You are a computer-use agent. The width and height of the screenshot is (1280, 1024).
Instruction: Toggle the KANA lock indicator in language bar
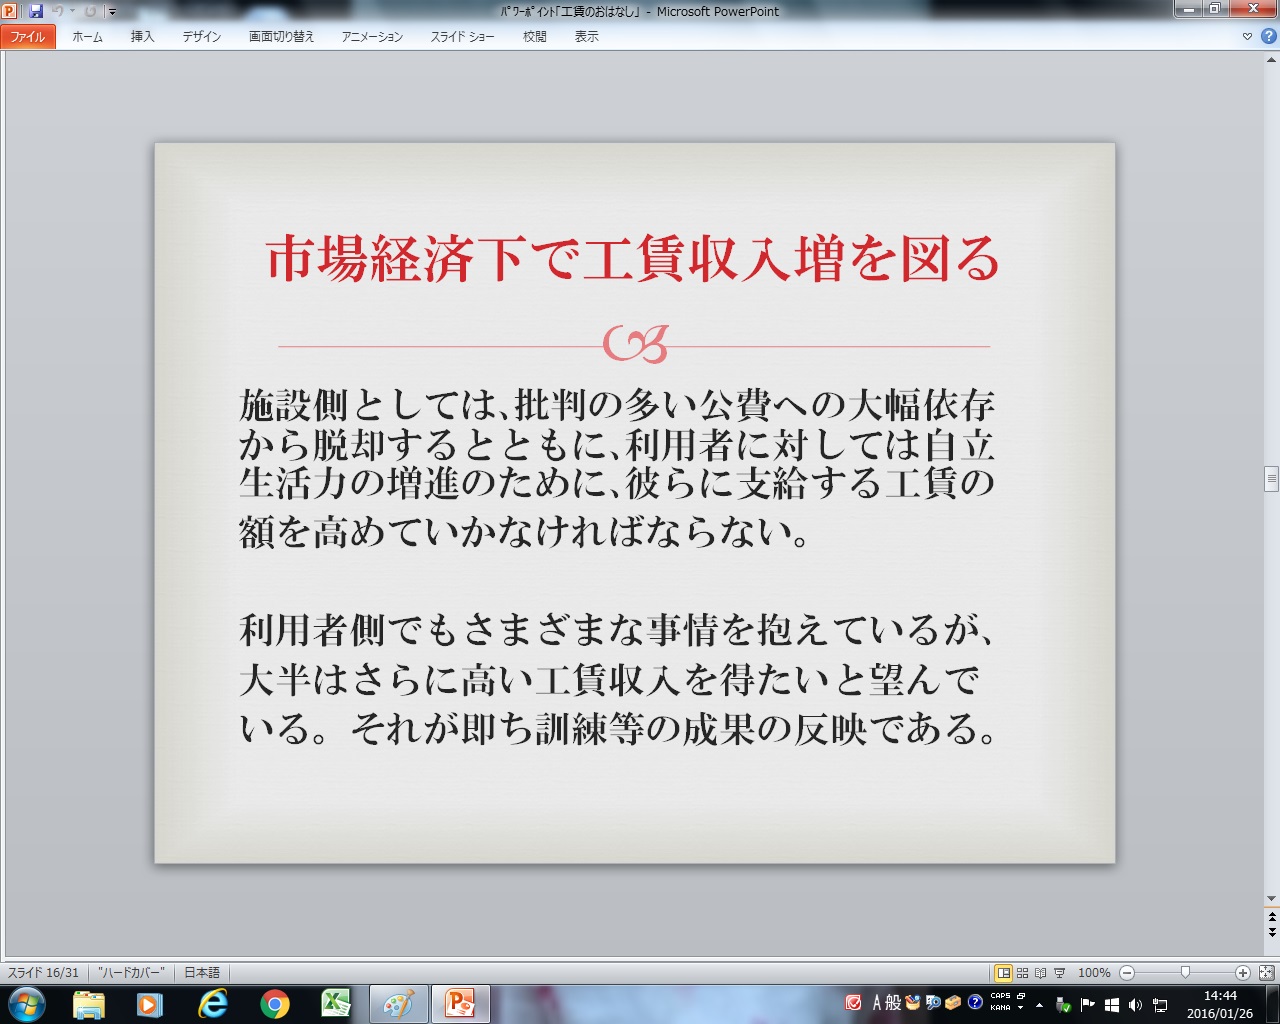click(x=1000, y=1007)
